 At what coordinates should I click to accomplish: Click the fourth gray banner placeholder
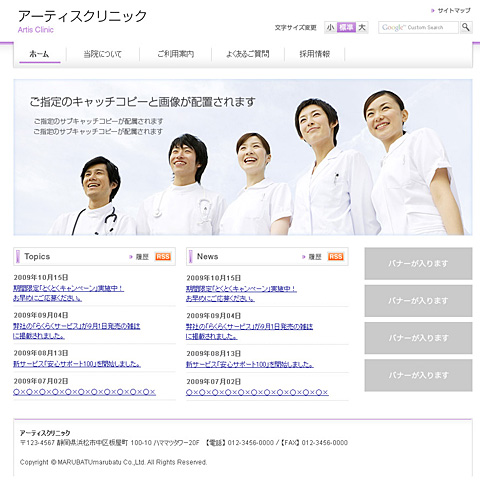click(418, 375)
